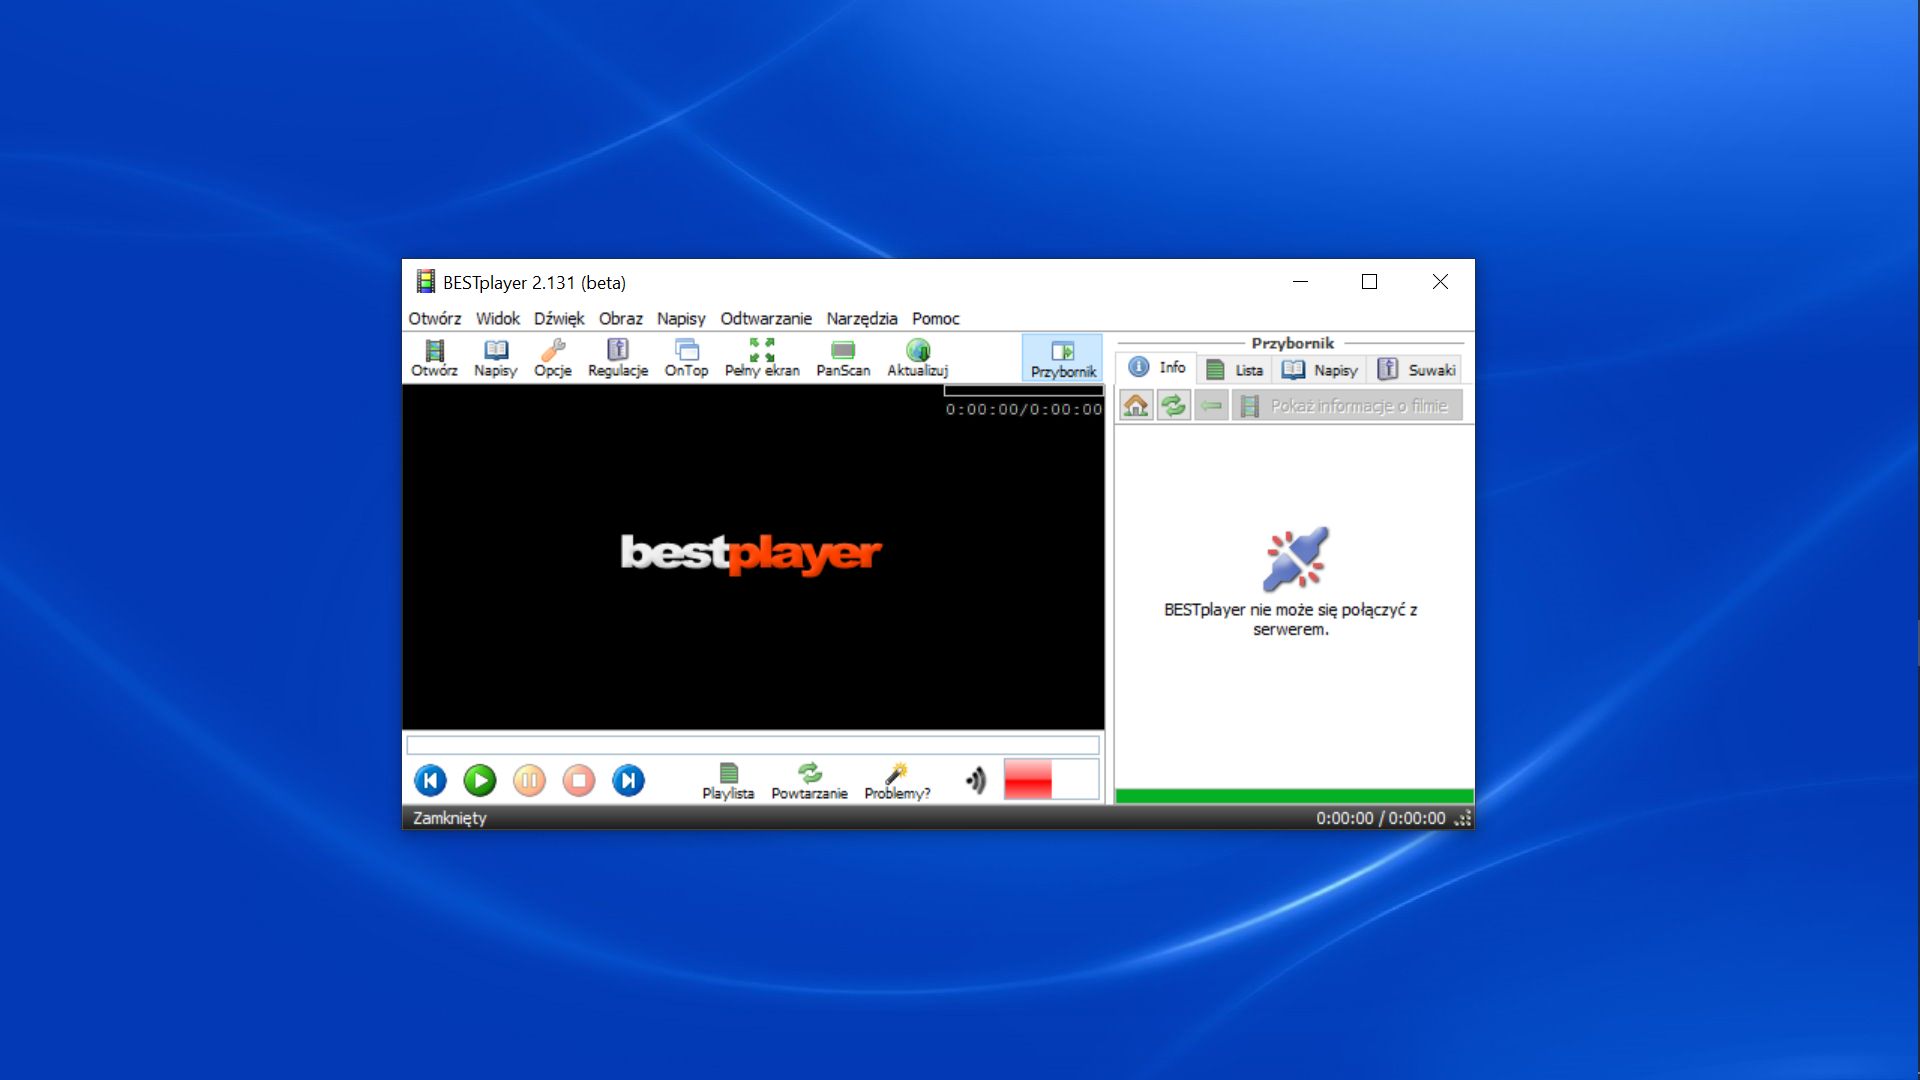Adjust the red volume slider
Image resolution: width=1920 pixels, height=1080 pixels.
(x=1028, y=779)
